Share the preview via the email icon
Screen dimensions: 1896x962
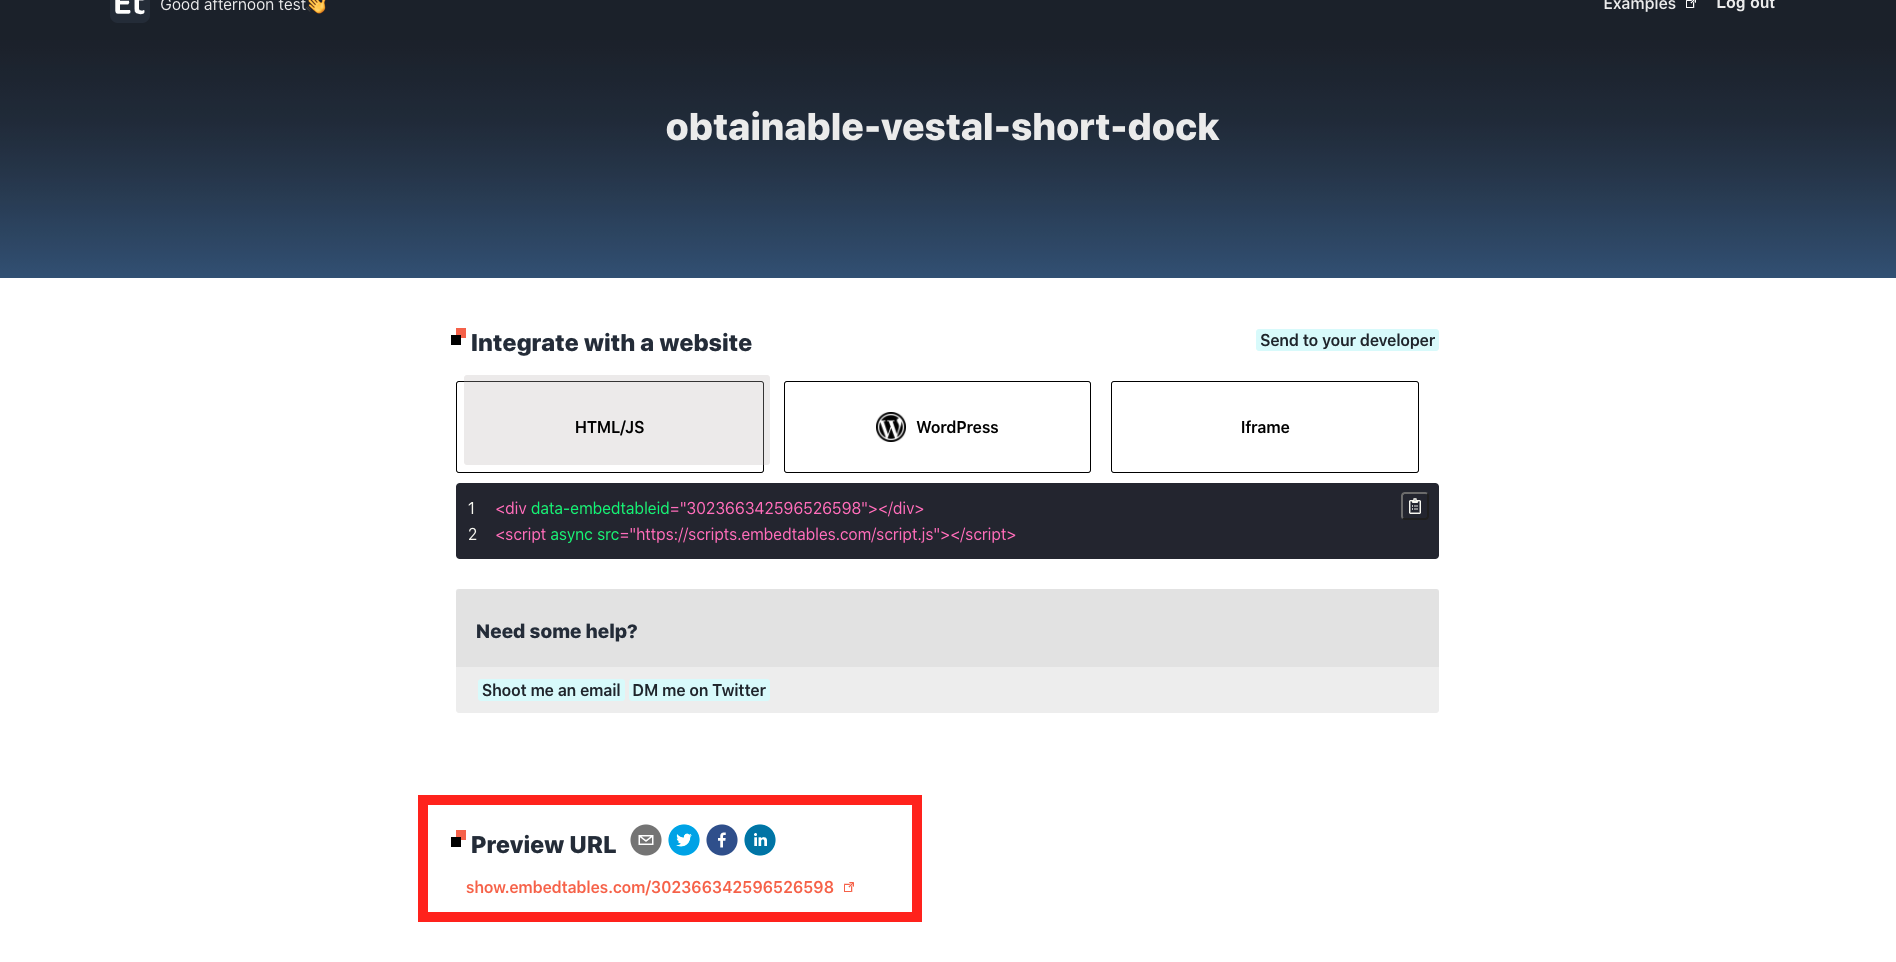tap(646, 840)
